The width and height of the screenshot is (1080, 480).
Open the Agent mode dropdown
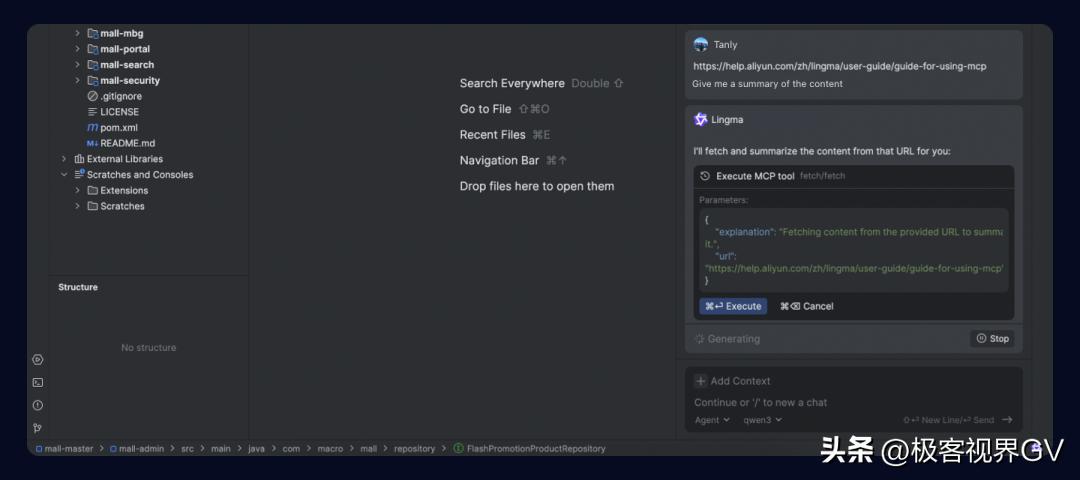click(712, 420)
